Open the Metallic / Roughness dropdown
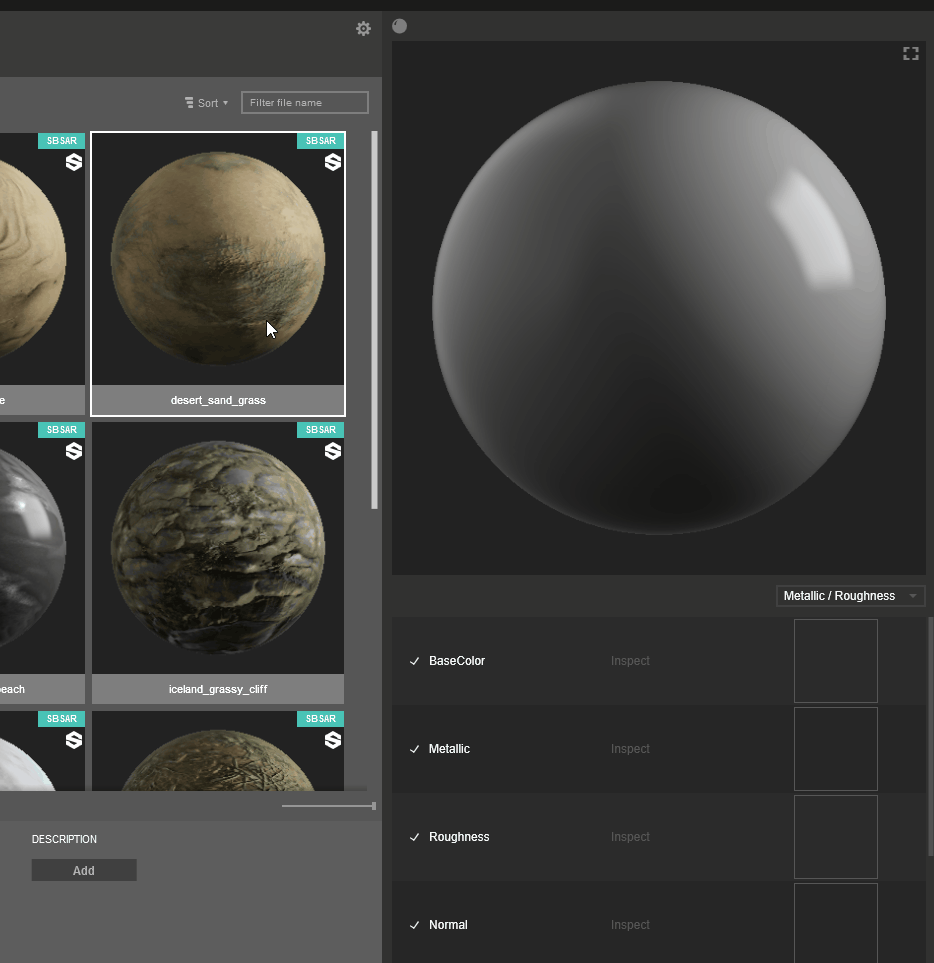This screenshot has height=963, width=934. [850, 596]
